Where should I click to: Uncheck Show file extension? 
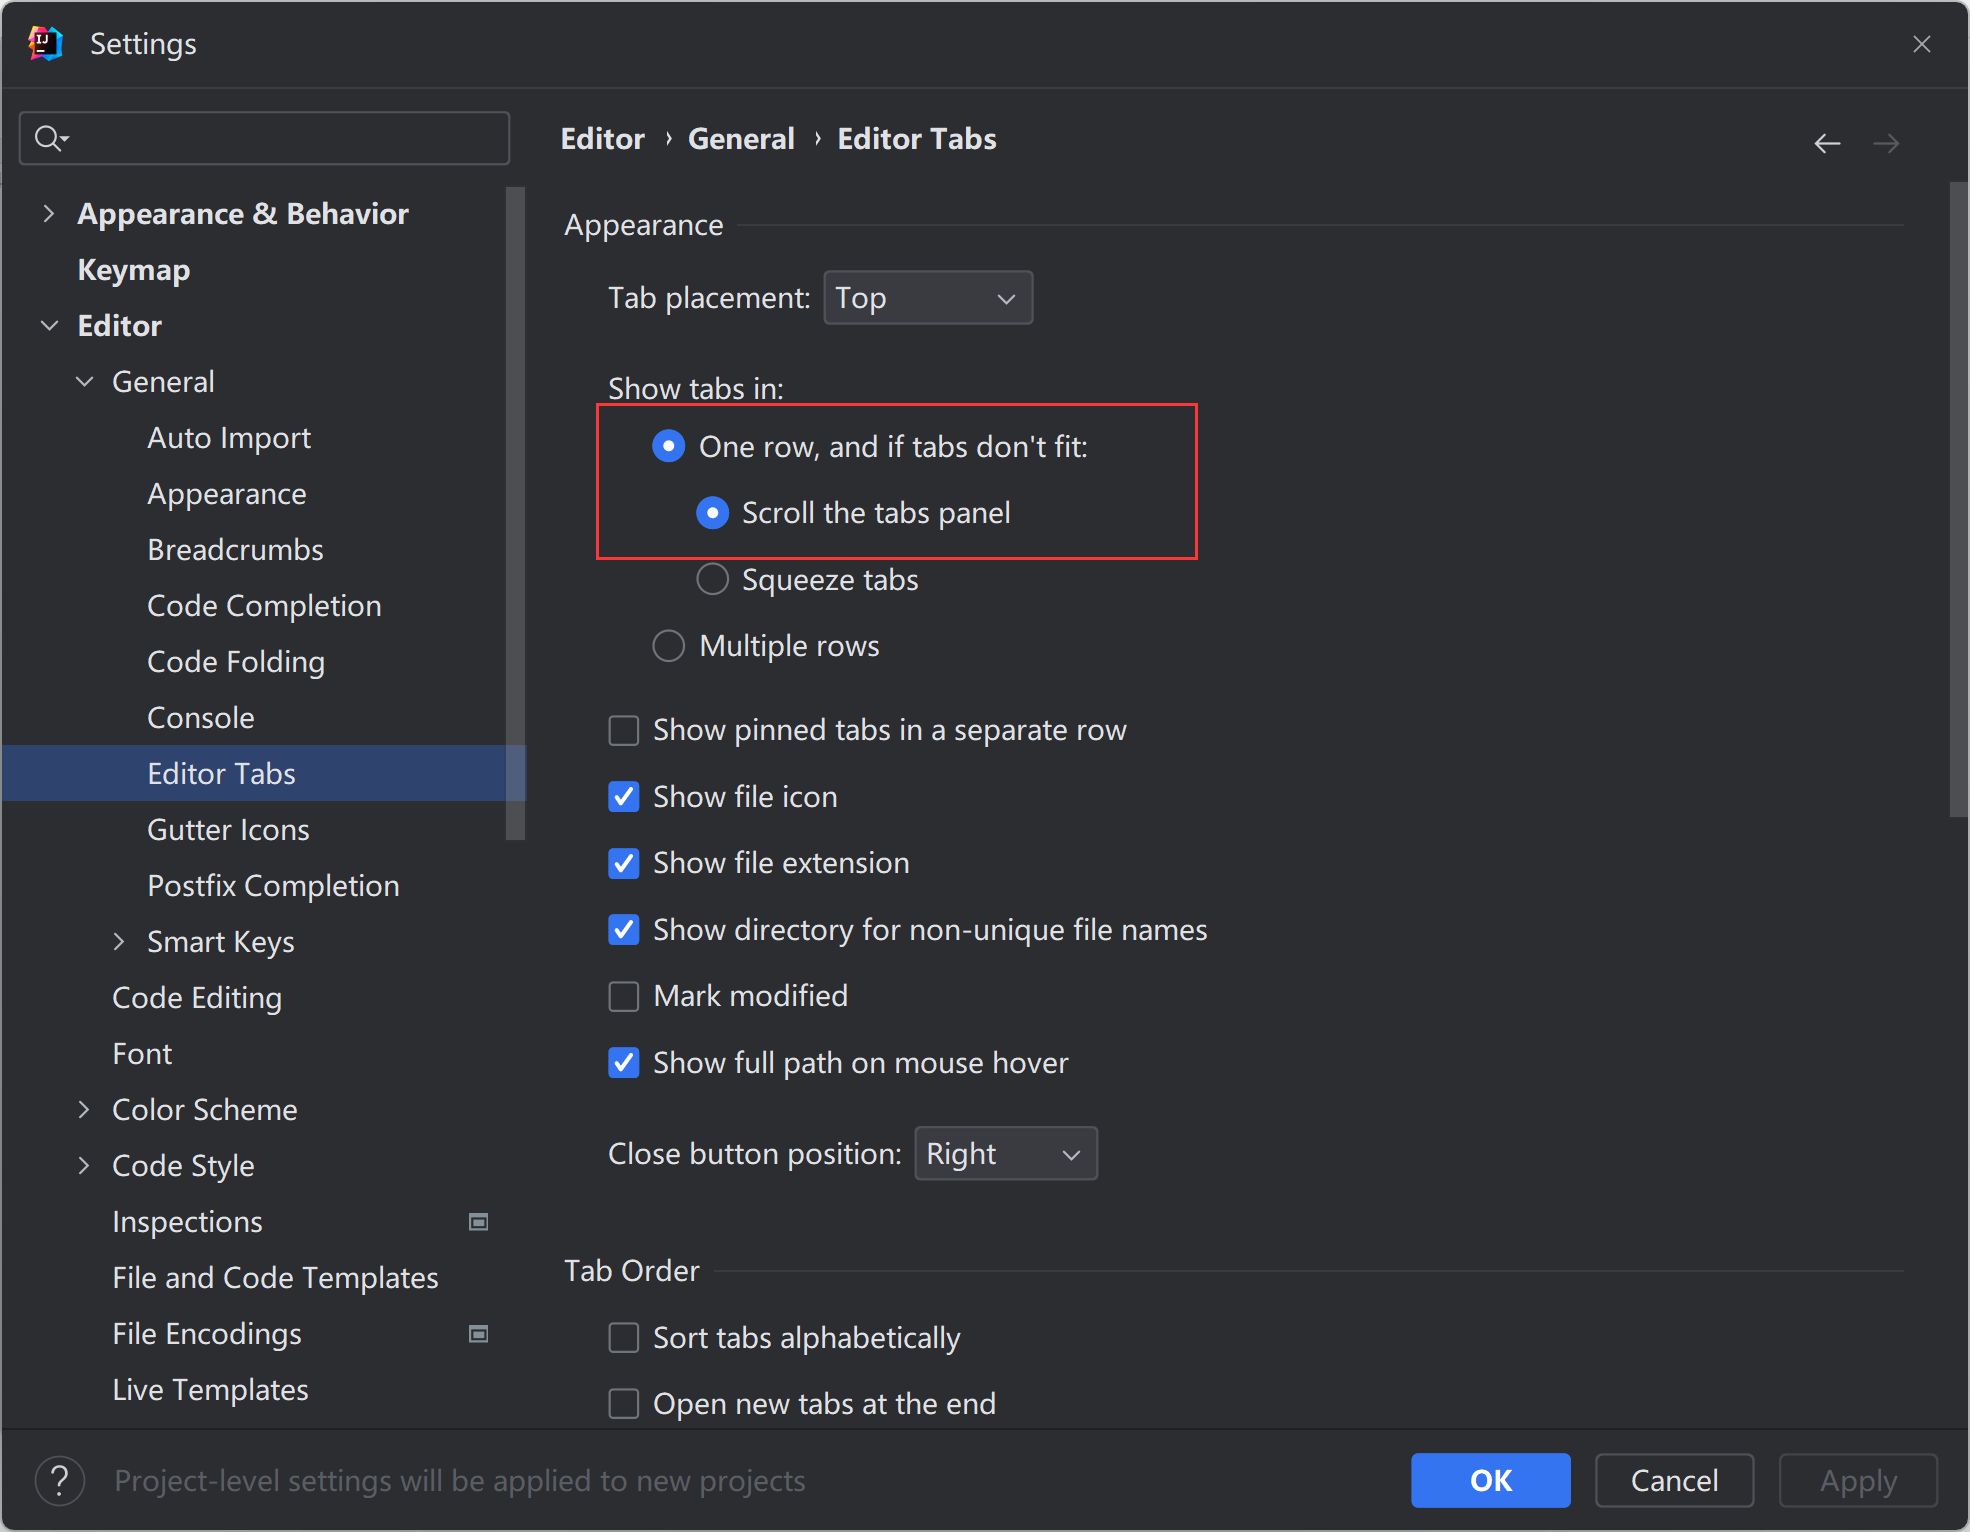[x=624, y=863]
